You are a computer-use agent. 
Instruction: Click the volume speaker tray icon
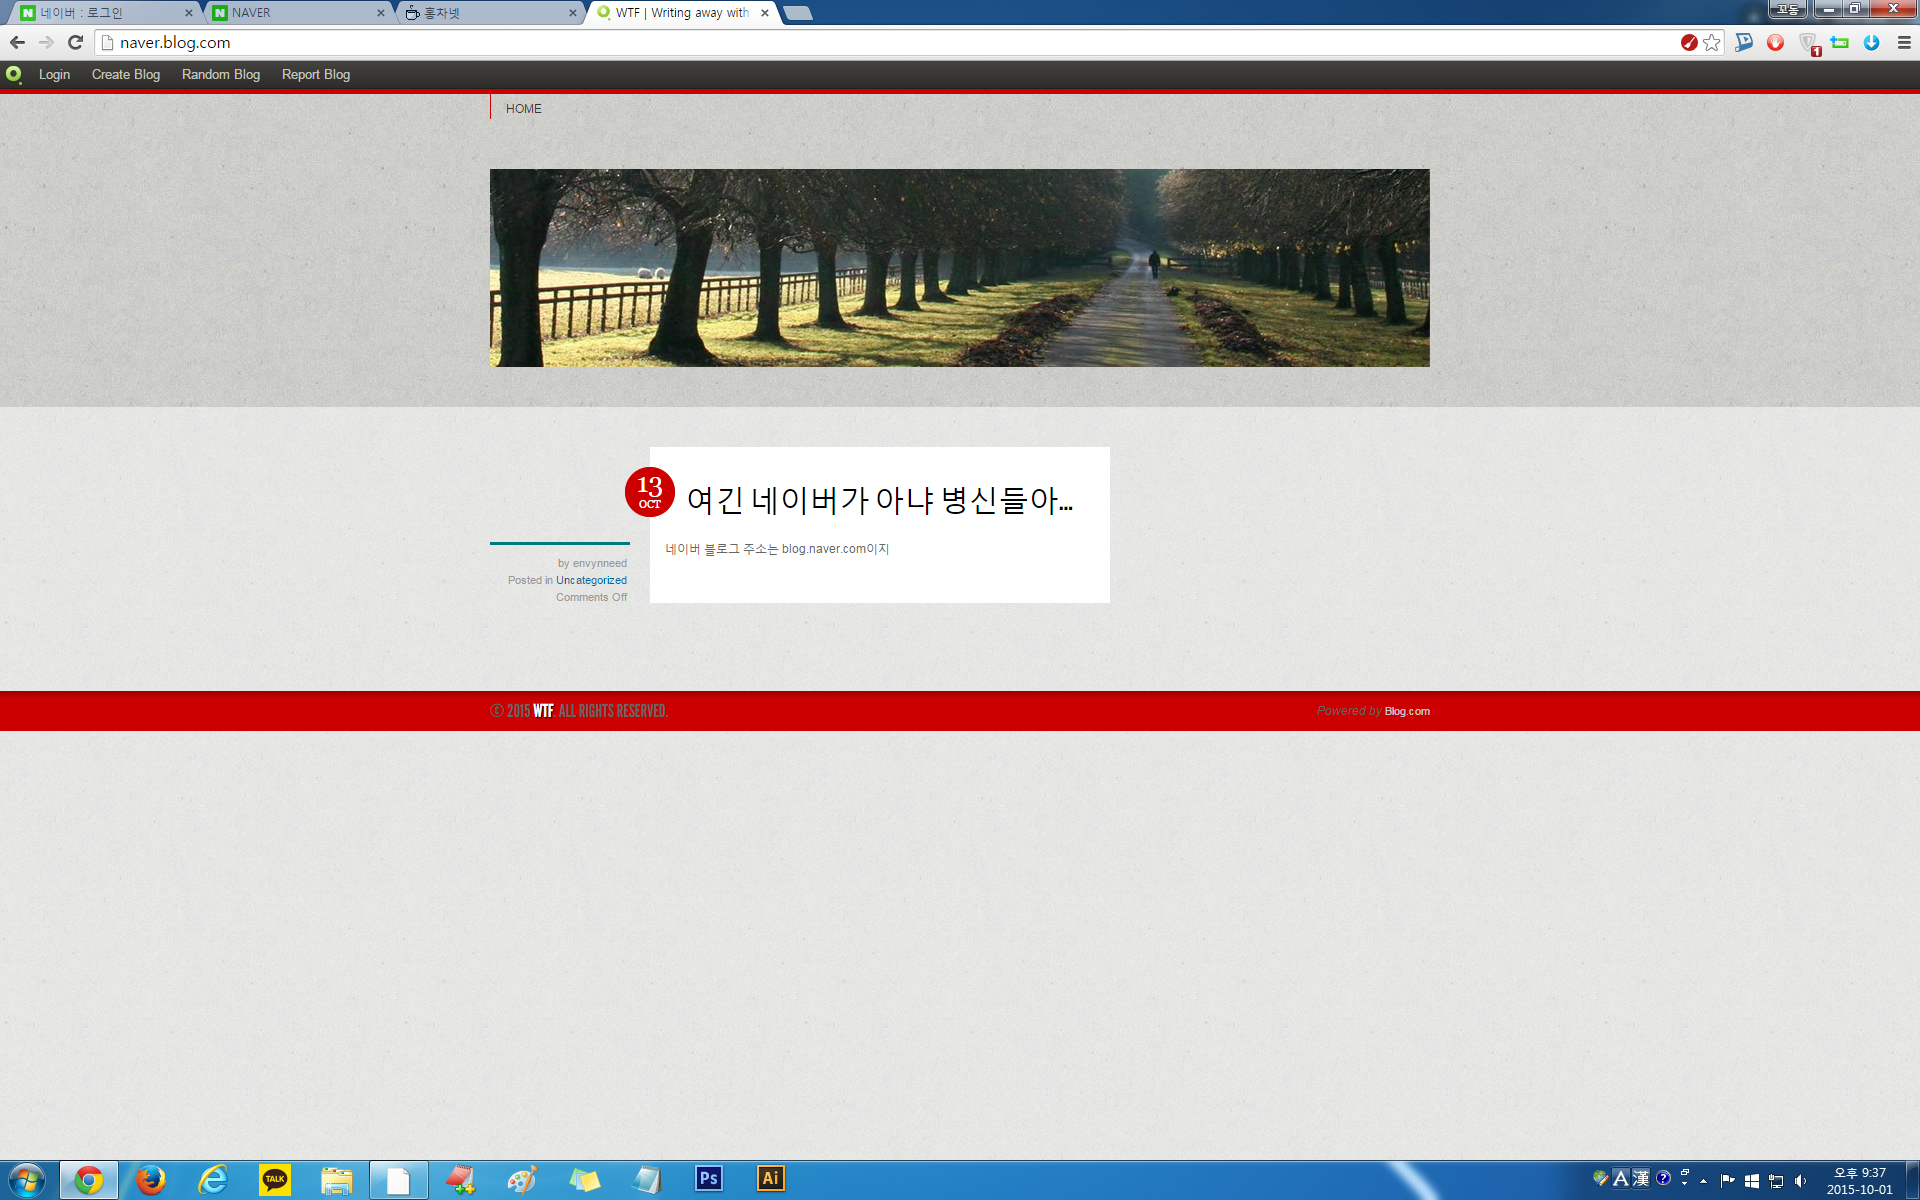[x=1800, y=1180]
